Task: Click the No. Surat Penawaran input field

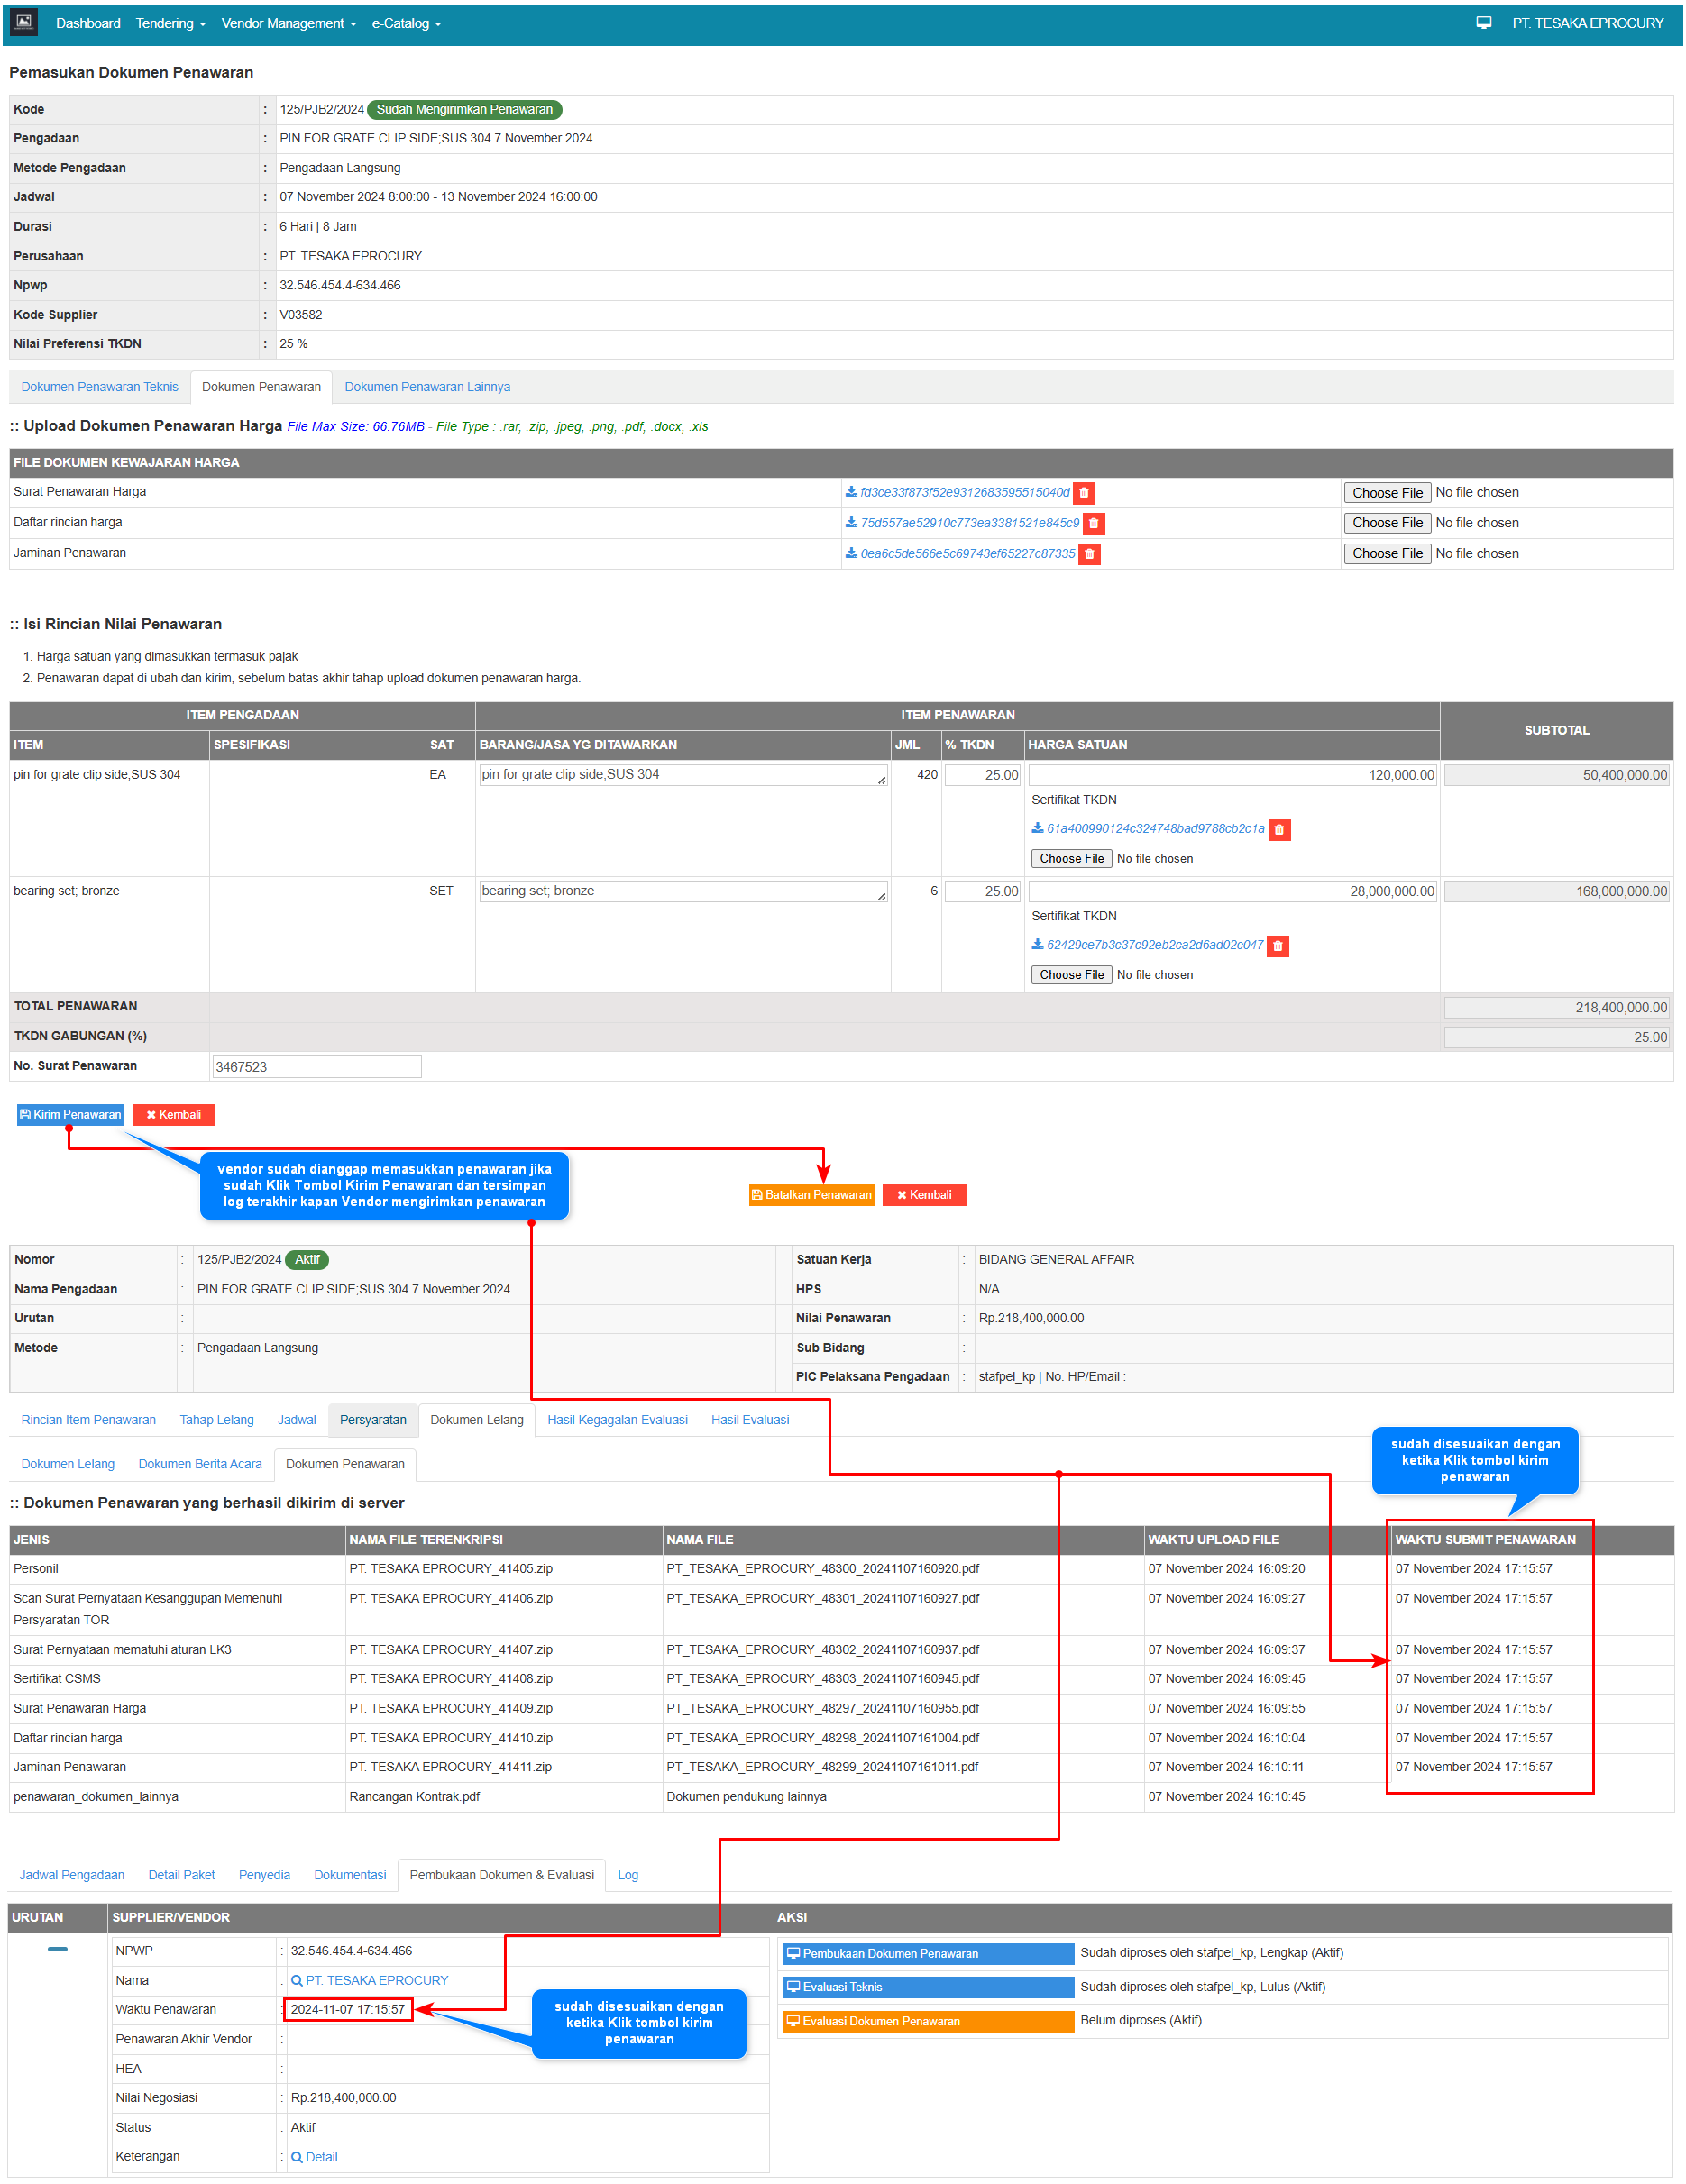Action: pos(316,1067)
